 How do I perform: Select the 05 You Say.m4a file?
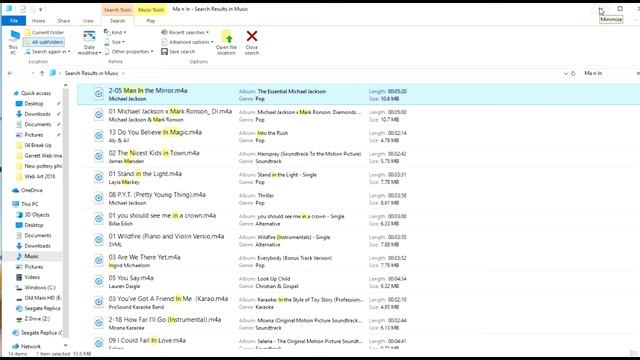(358, 282)
